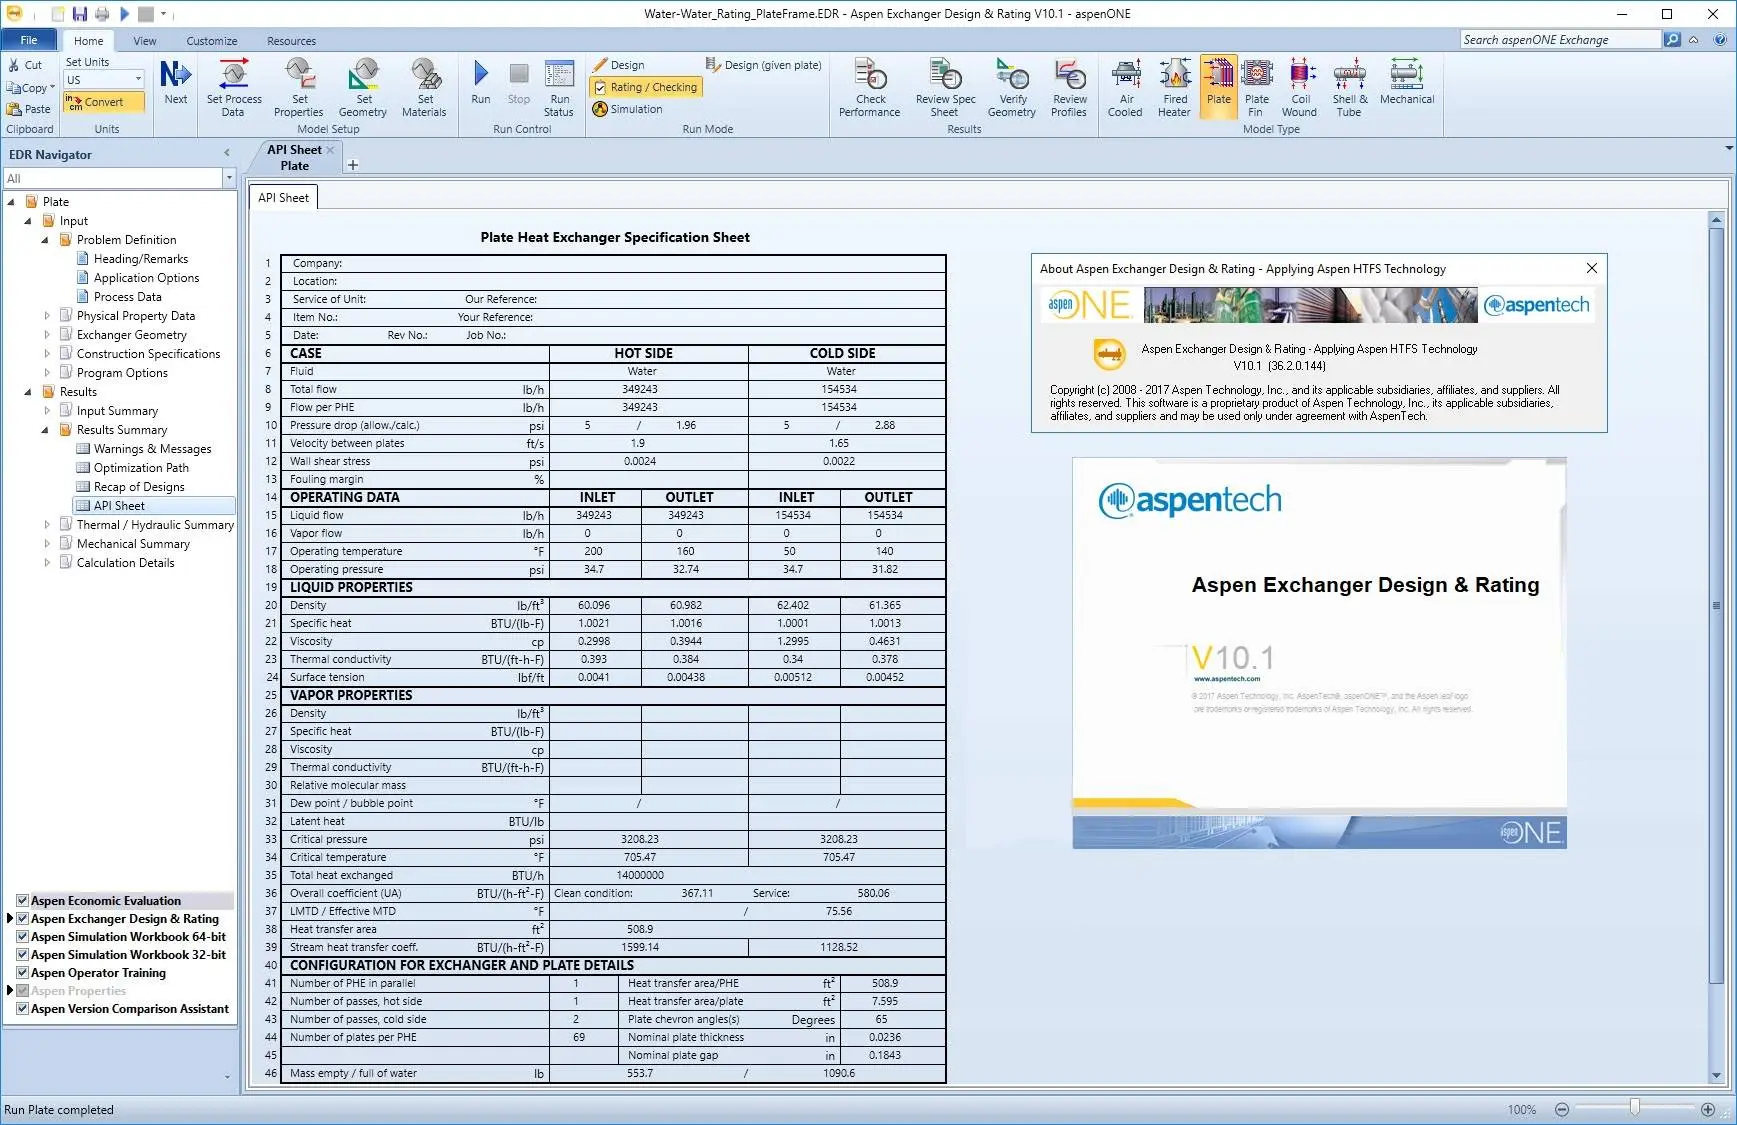The height and width of the screenshot is (1125, 1737).
Task: Switch to the Resources ribbon tab
Action: coord(291,41)
